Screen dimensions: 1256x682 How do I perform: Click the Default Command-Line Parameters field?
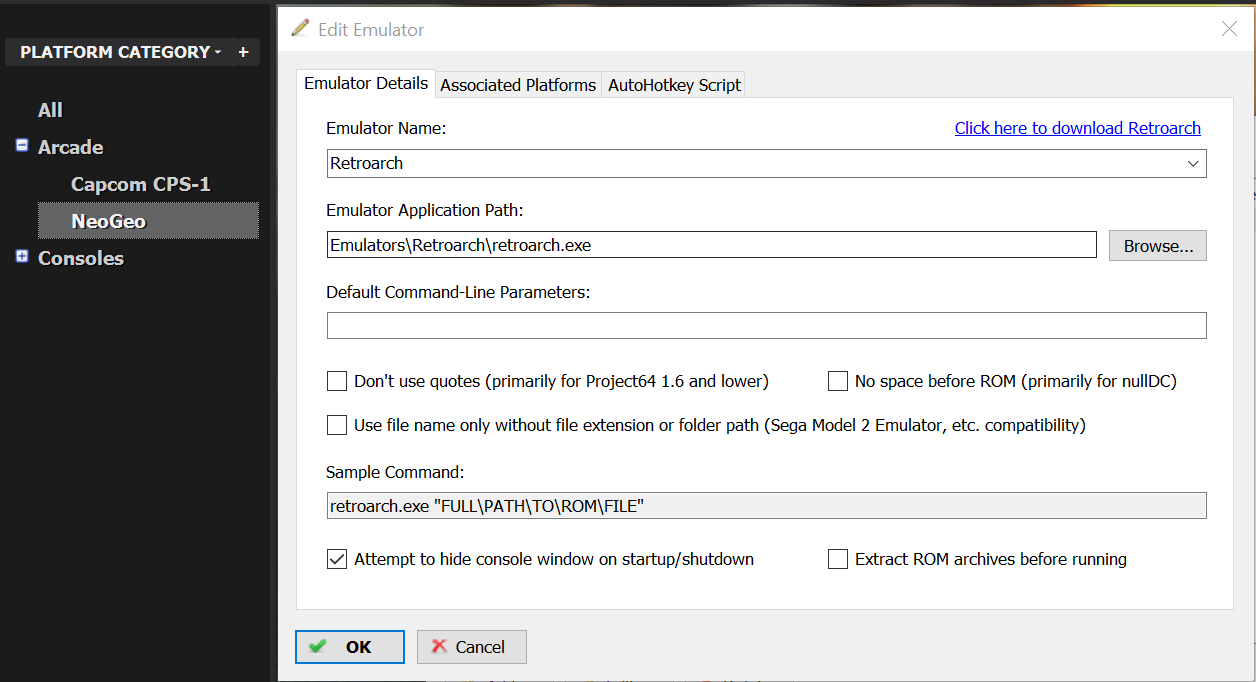pos(767,326)
